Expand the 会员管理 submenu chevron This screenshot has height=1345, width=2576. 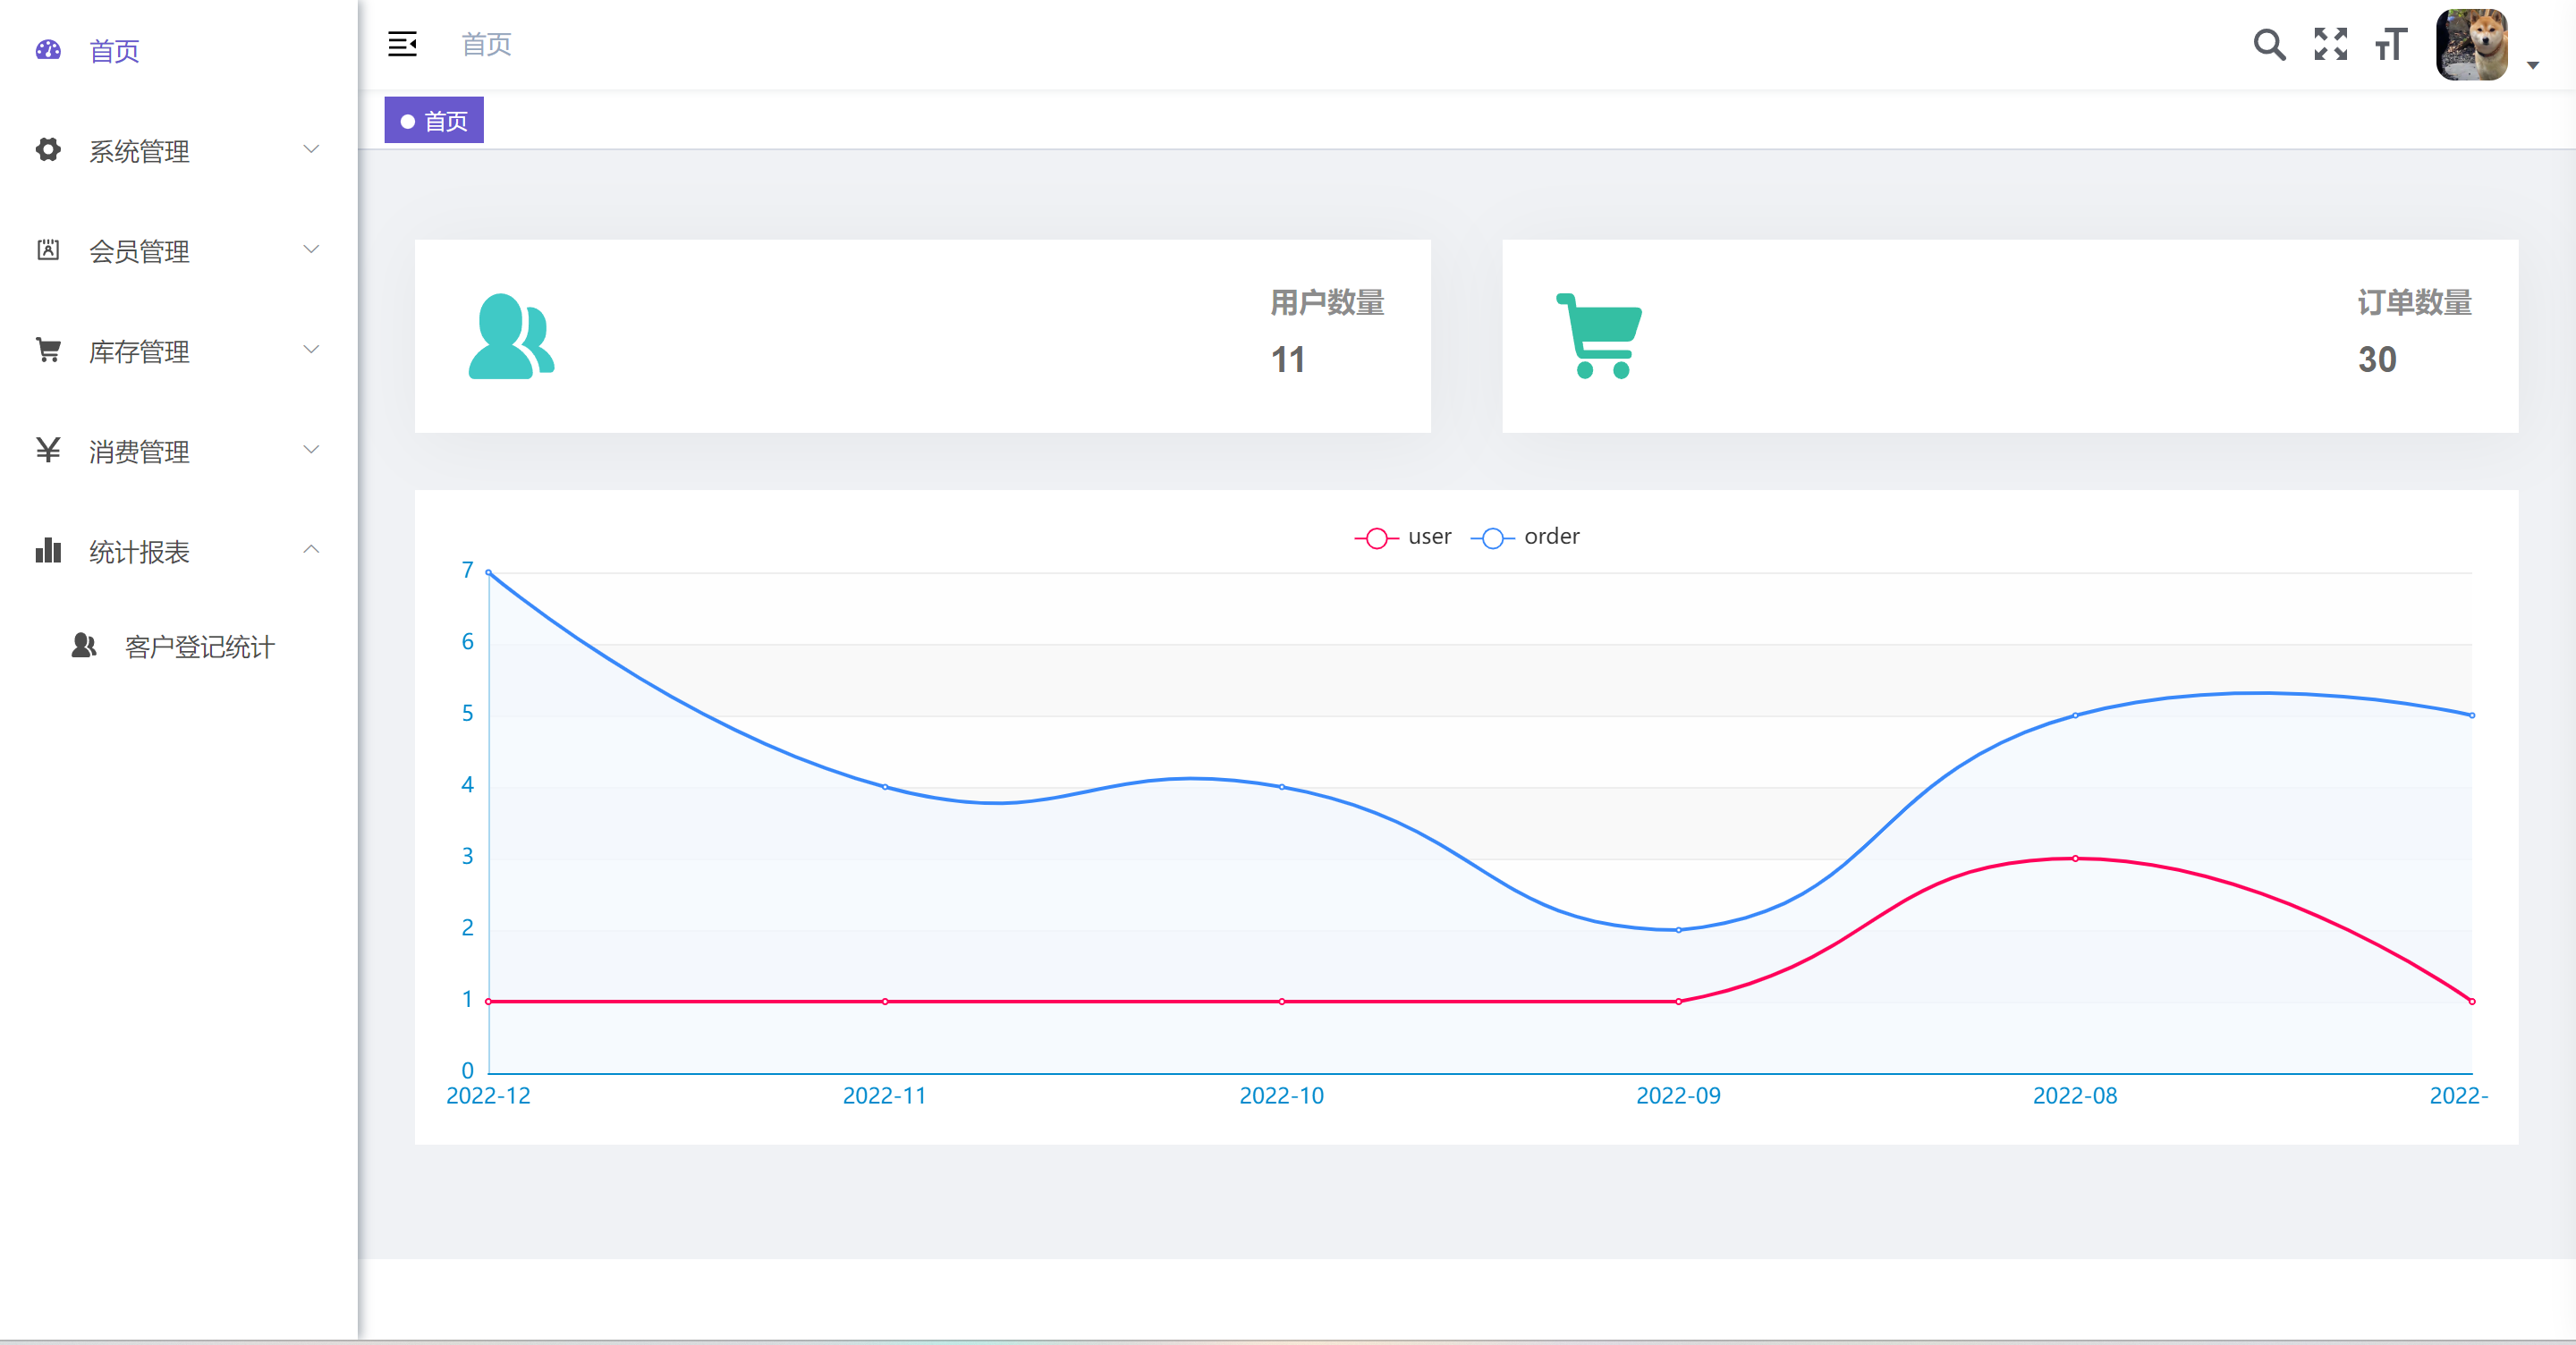click(311, 249)
